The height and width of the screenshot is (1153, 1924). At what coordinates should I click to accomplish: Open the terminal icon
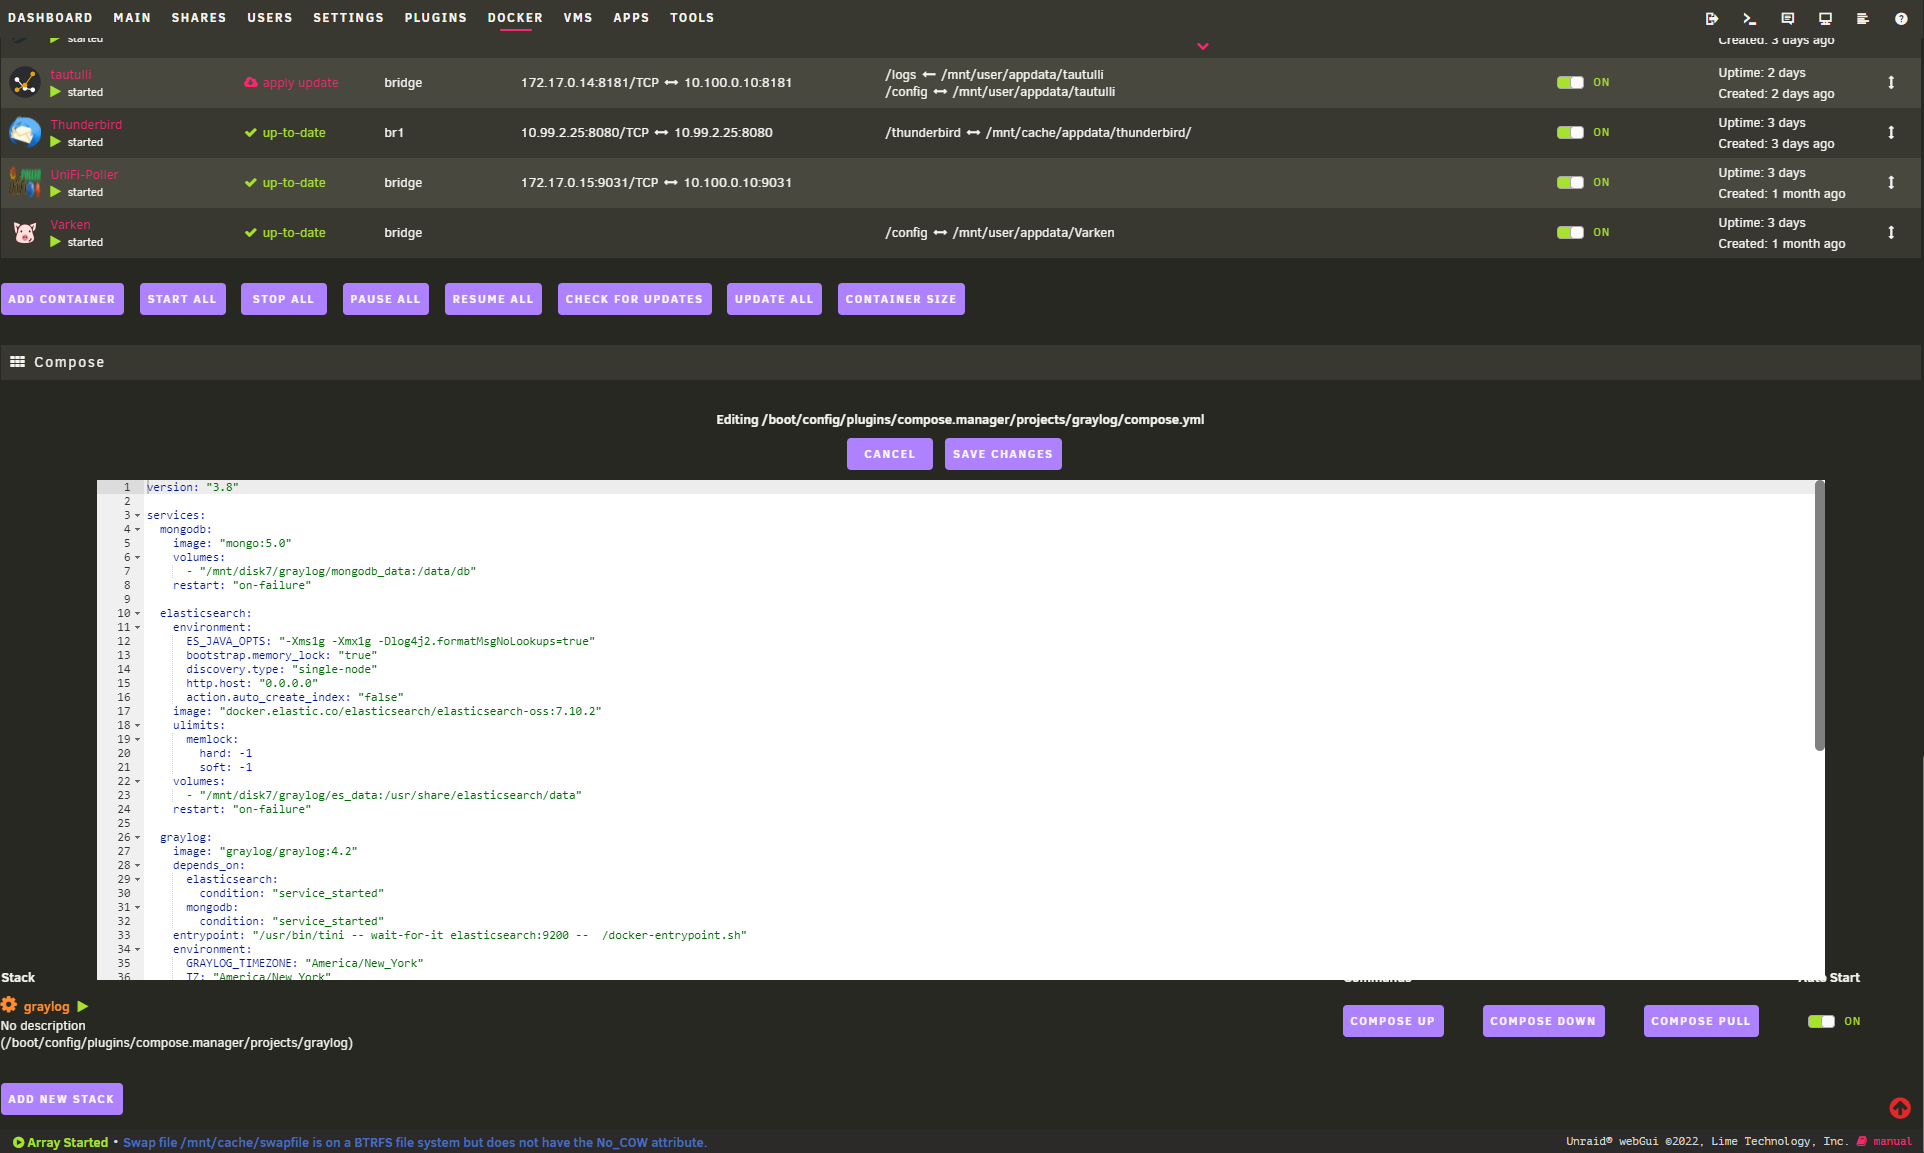(1749, 18)
